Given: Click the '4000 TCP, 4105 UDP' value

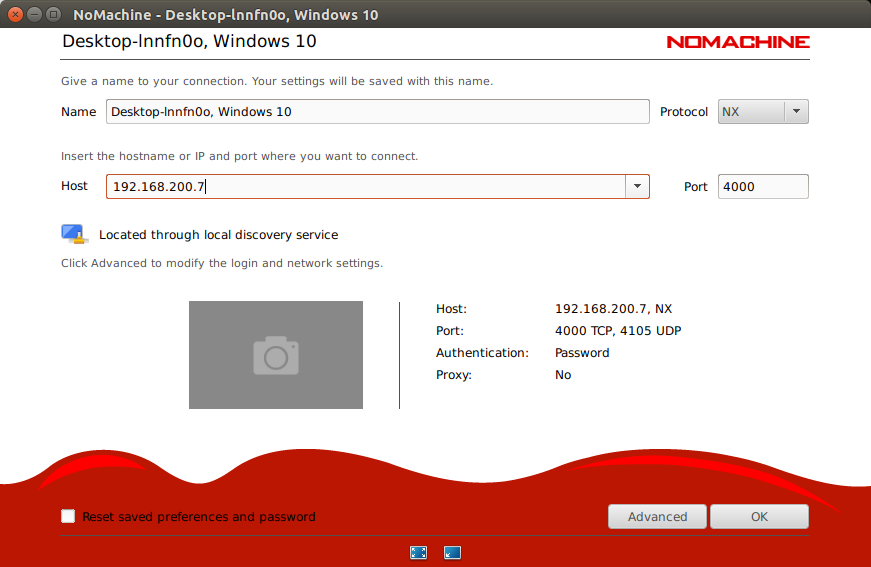Looking at the screenshot, I should [618, 331].
